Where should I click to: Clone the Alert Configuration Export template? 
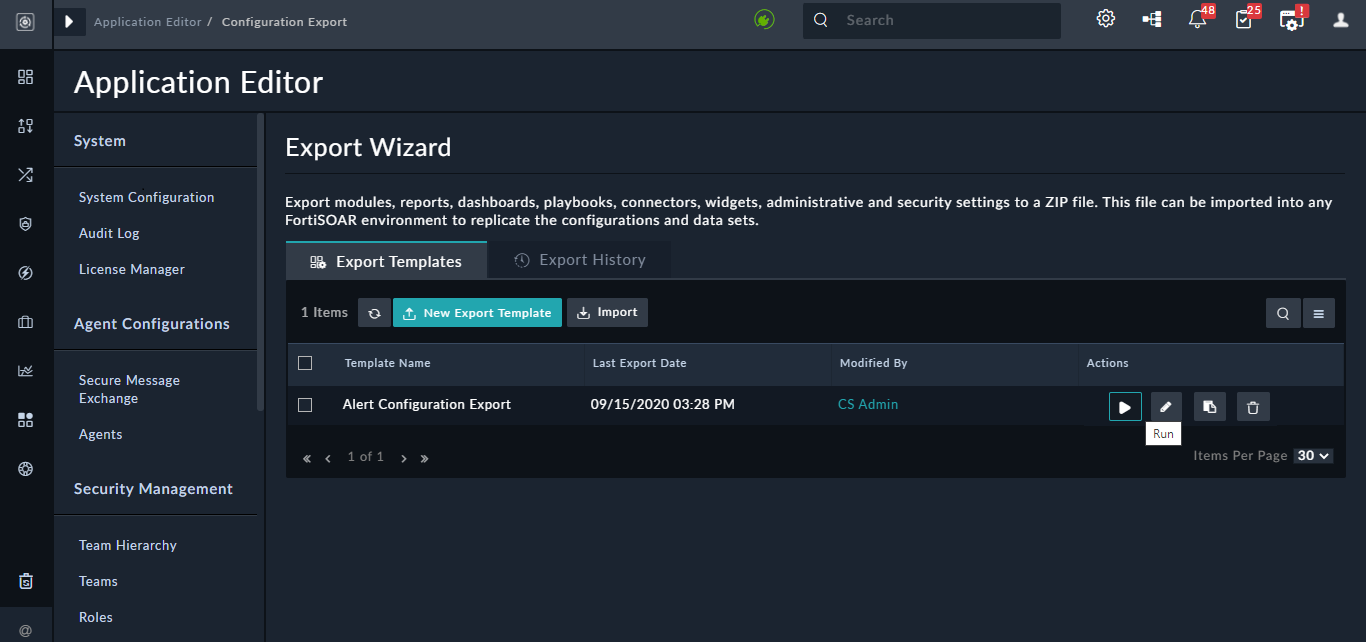point(1209,406)
